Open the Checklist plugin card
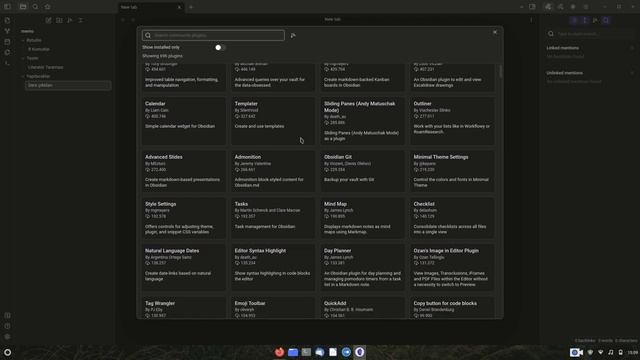This screenshot has width=640, height=360. [x=452, y=218]
